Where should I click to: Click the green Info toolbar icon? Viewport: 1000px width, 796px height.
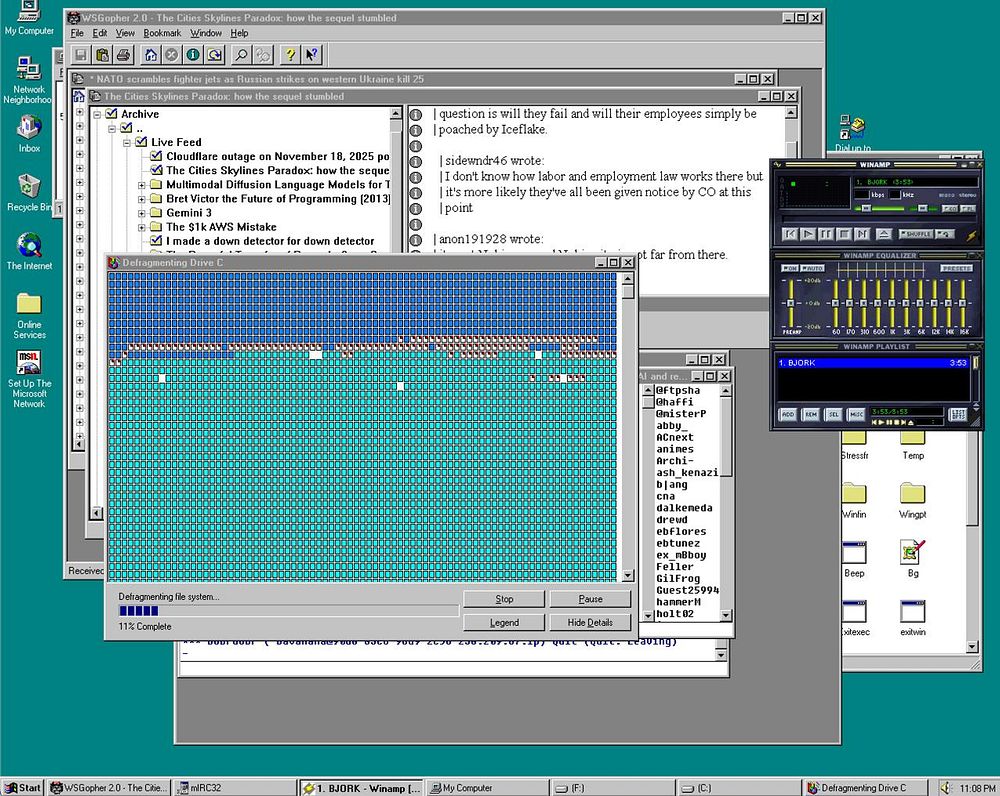193,55
